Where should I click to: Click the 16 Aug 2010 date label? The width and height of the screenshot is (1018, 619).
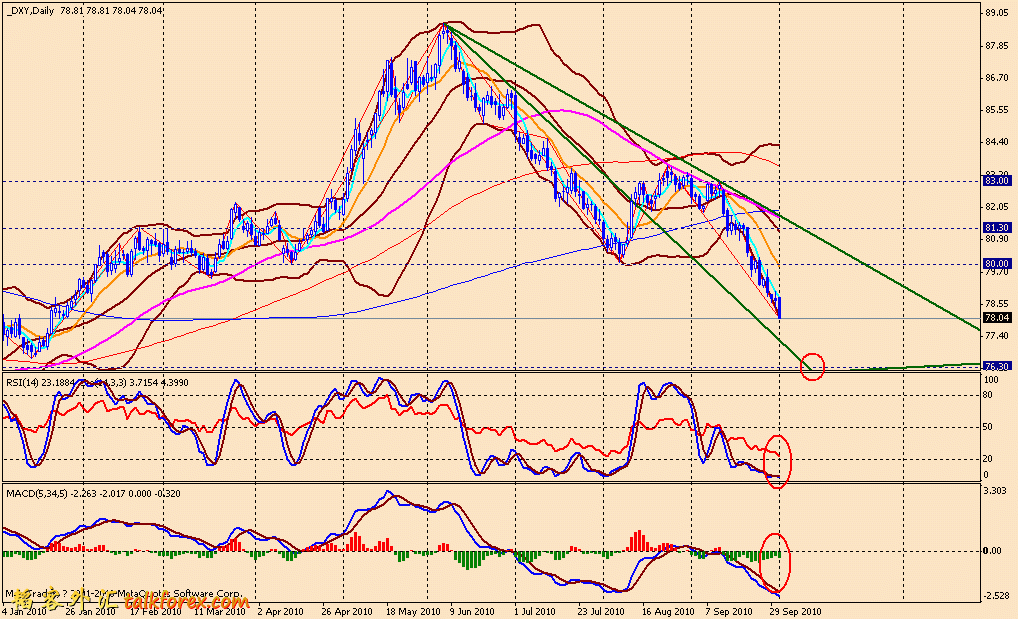pyautogui.click(x=668, y=612)
